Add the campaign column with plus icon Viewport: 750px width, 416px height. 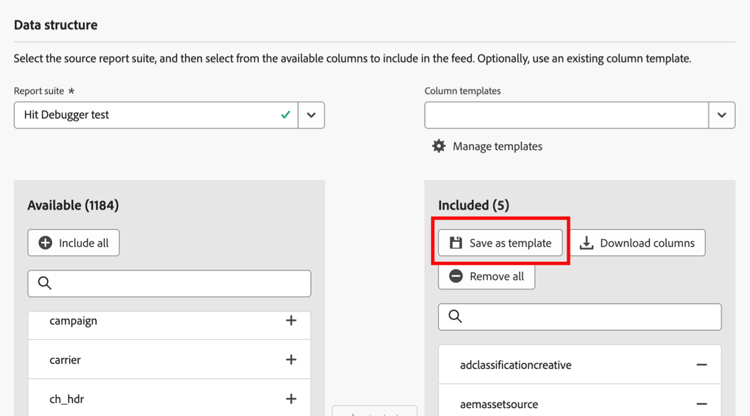(291, 321)
